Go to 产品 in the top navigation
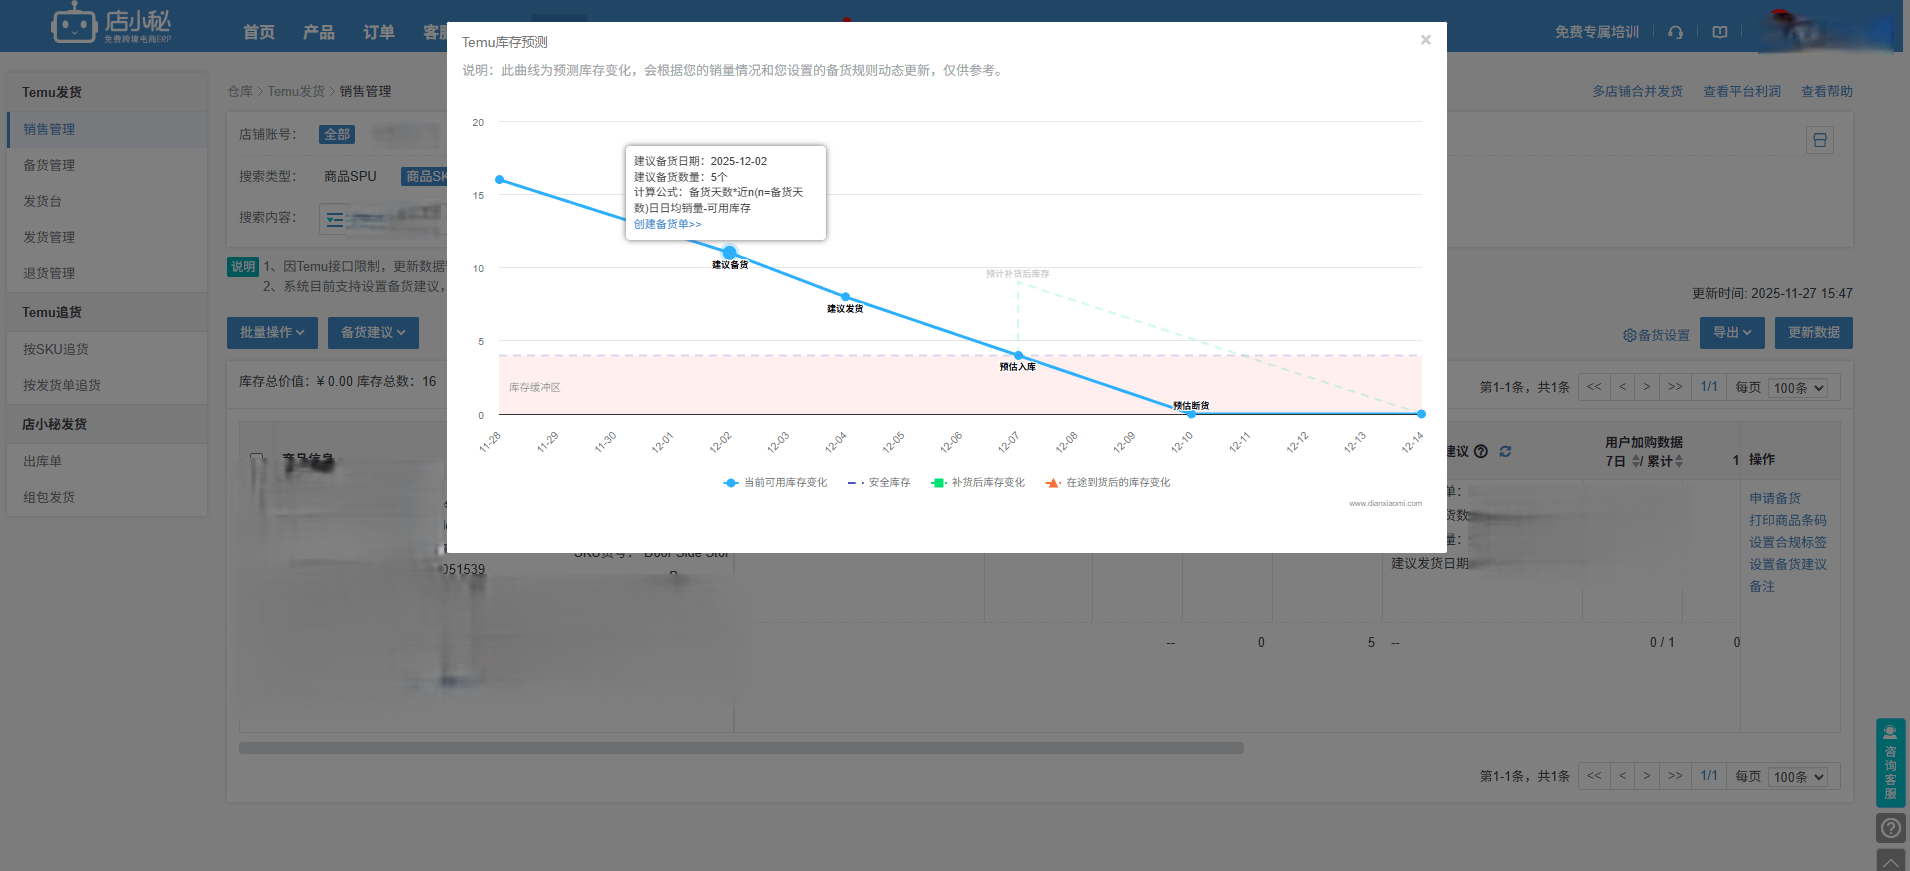The width and height of the screenshot is (1910, 871). 319,32
